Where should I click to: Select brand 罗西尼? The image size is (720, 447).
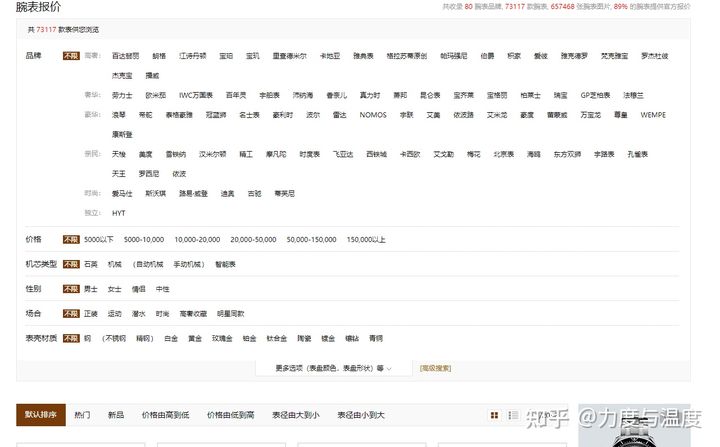pos(149,174)
